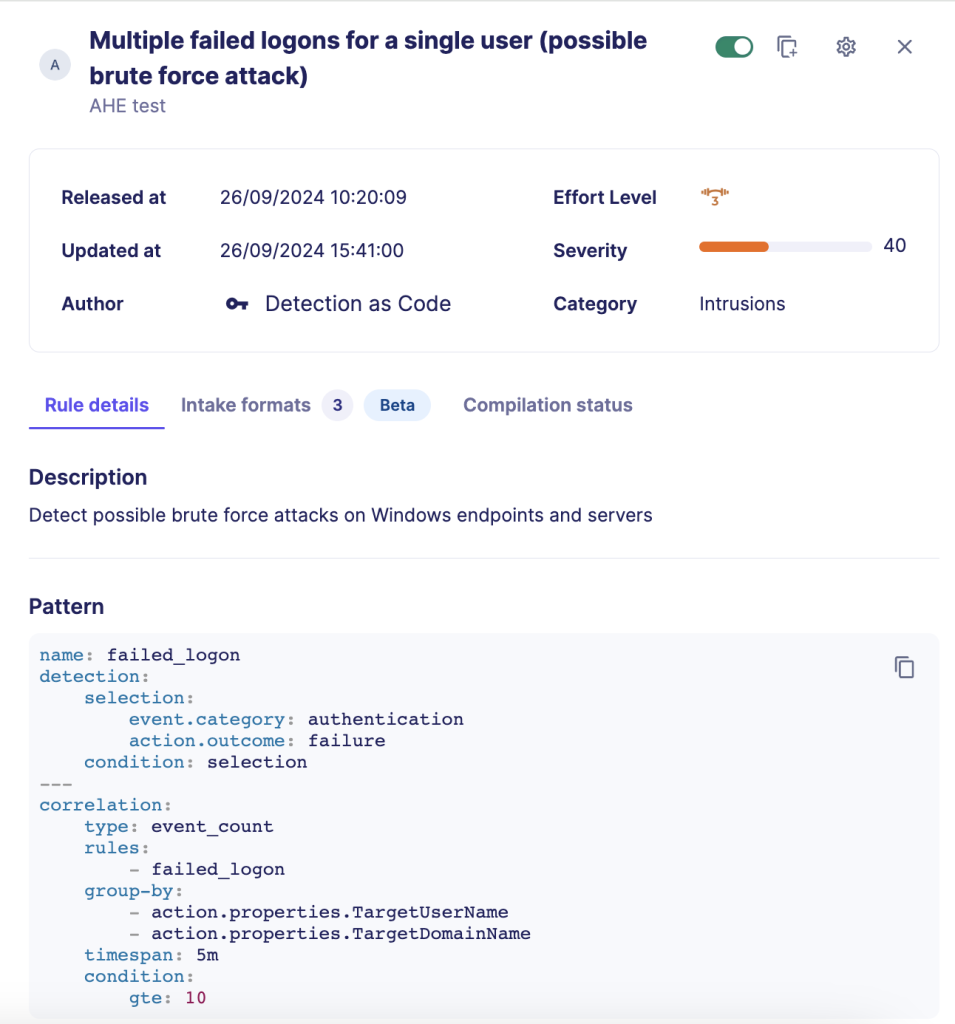Open the Compilation status tab

coord(547,405)
